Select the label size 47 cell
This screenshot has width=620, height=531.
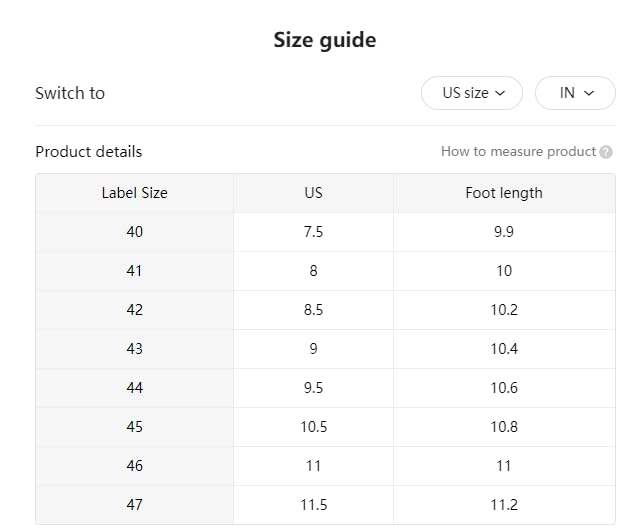(135, 505)
